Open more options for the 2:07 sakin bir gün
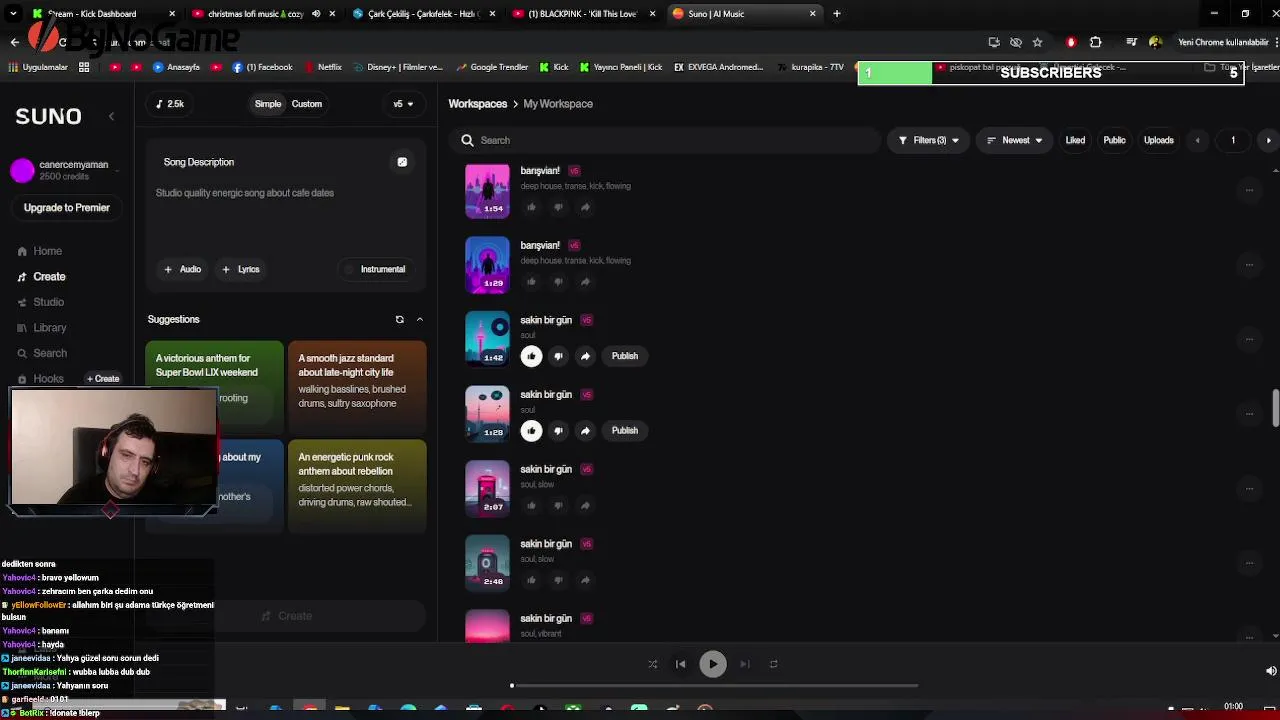Screen dimensions: 1280x720 click(x=1249, y=488)
